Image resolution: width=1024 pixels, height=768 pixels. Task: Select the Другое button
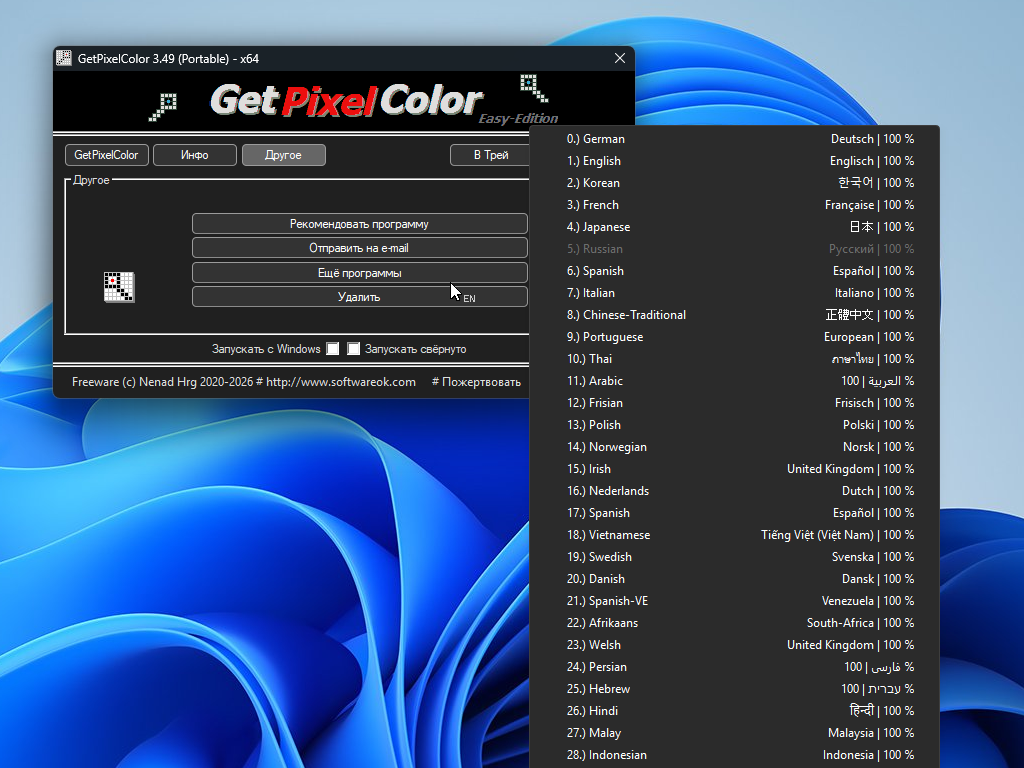coord(283,155)
